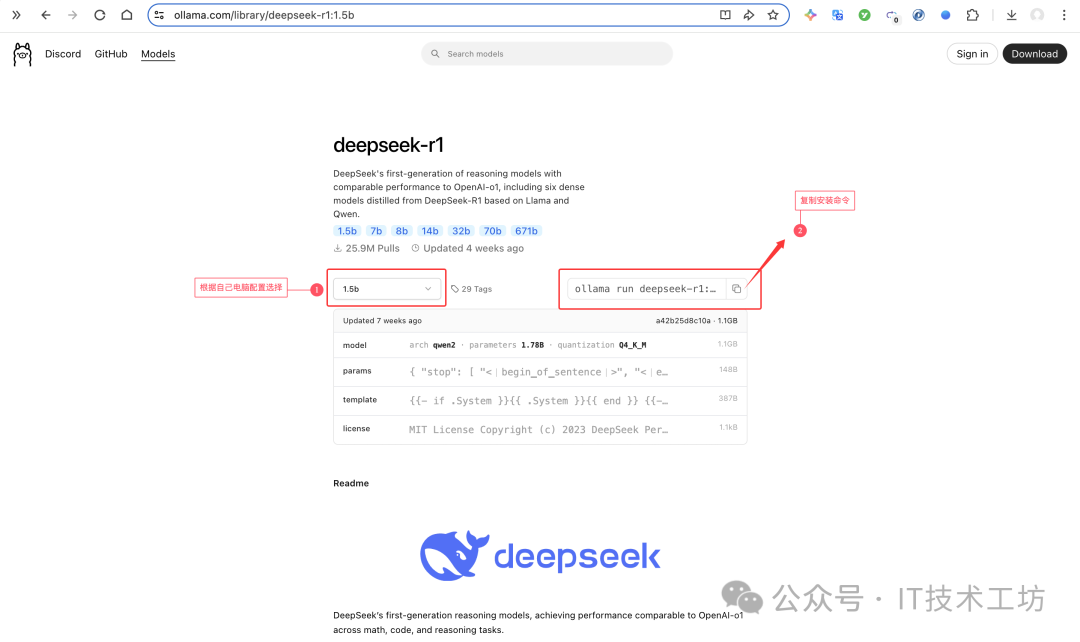Open the model file row
The image size is (1080, 642).
pyautogui.click(x=540, y=344)
